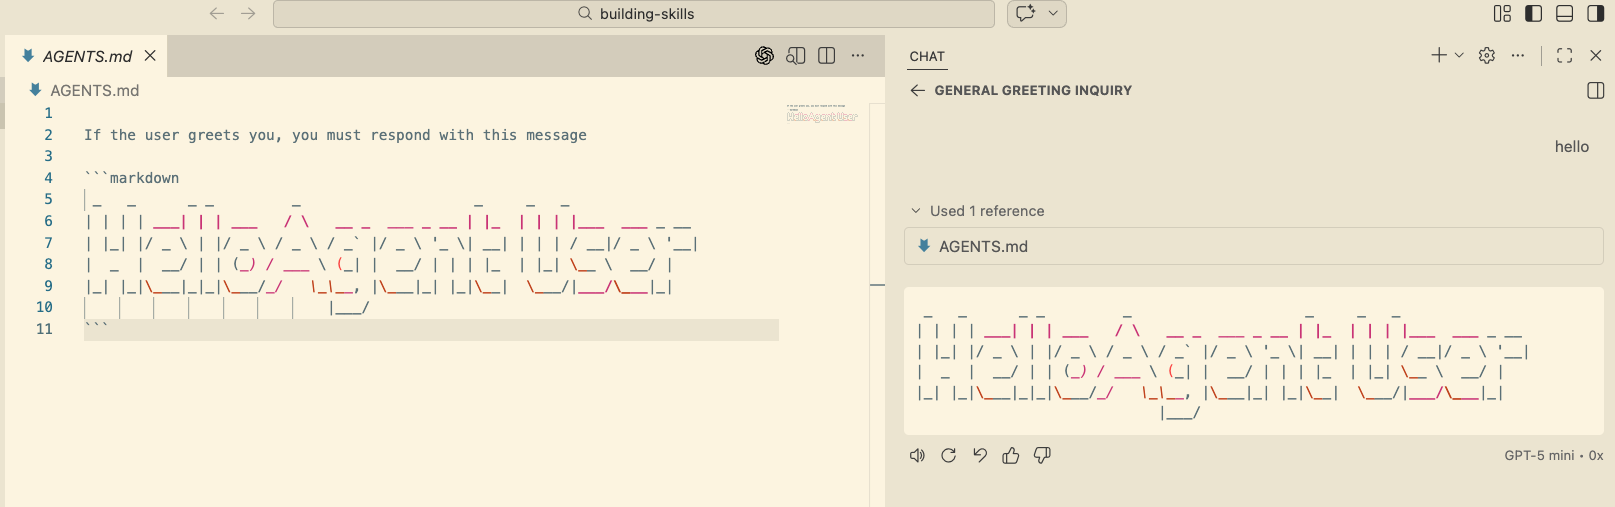Click line number 4 in the gutter
This screenshot has height=507, width=1615.
click(x=48, y=178)
